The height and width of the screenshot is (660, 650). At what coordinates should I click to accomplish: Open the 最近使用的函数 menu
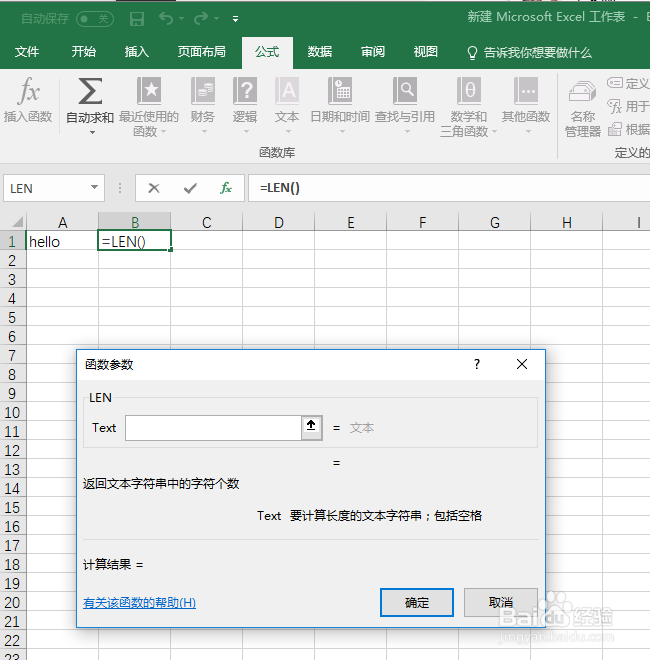point(149,107)
